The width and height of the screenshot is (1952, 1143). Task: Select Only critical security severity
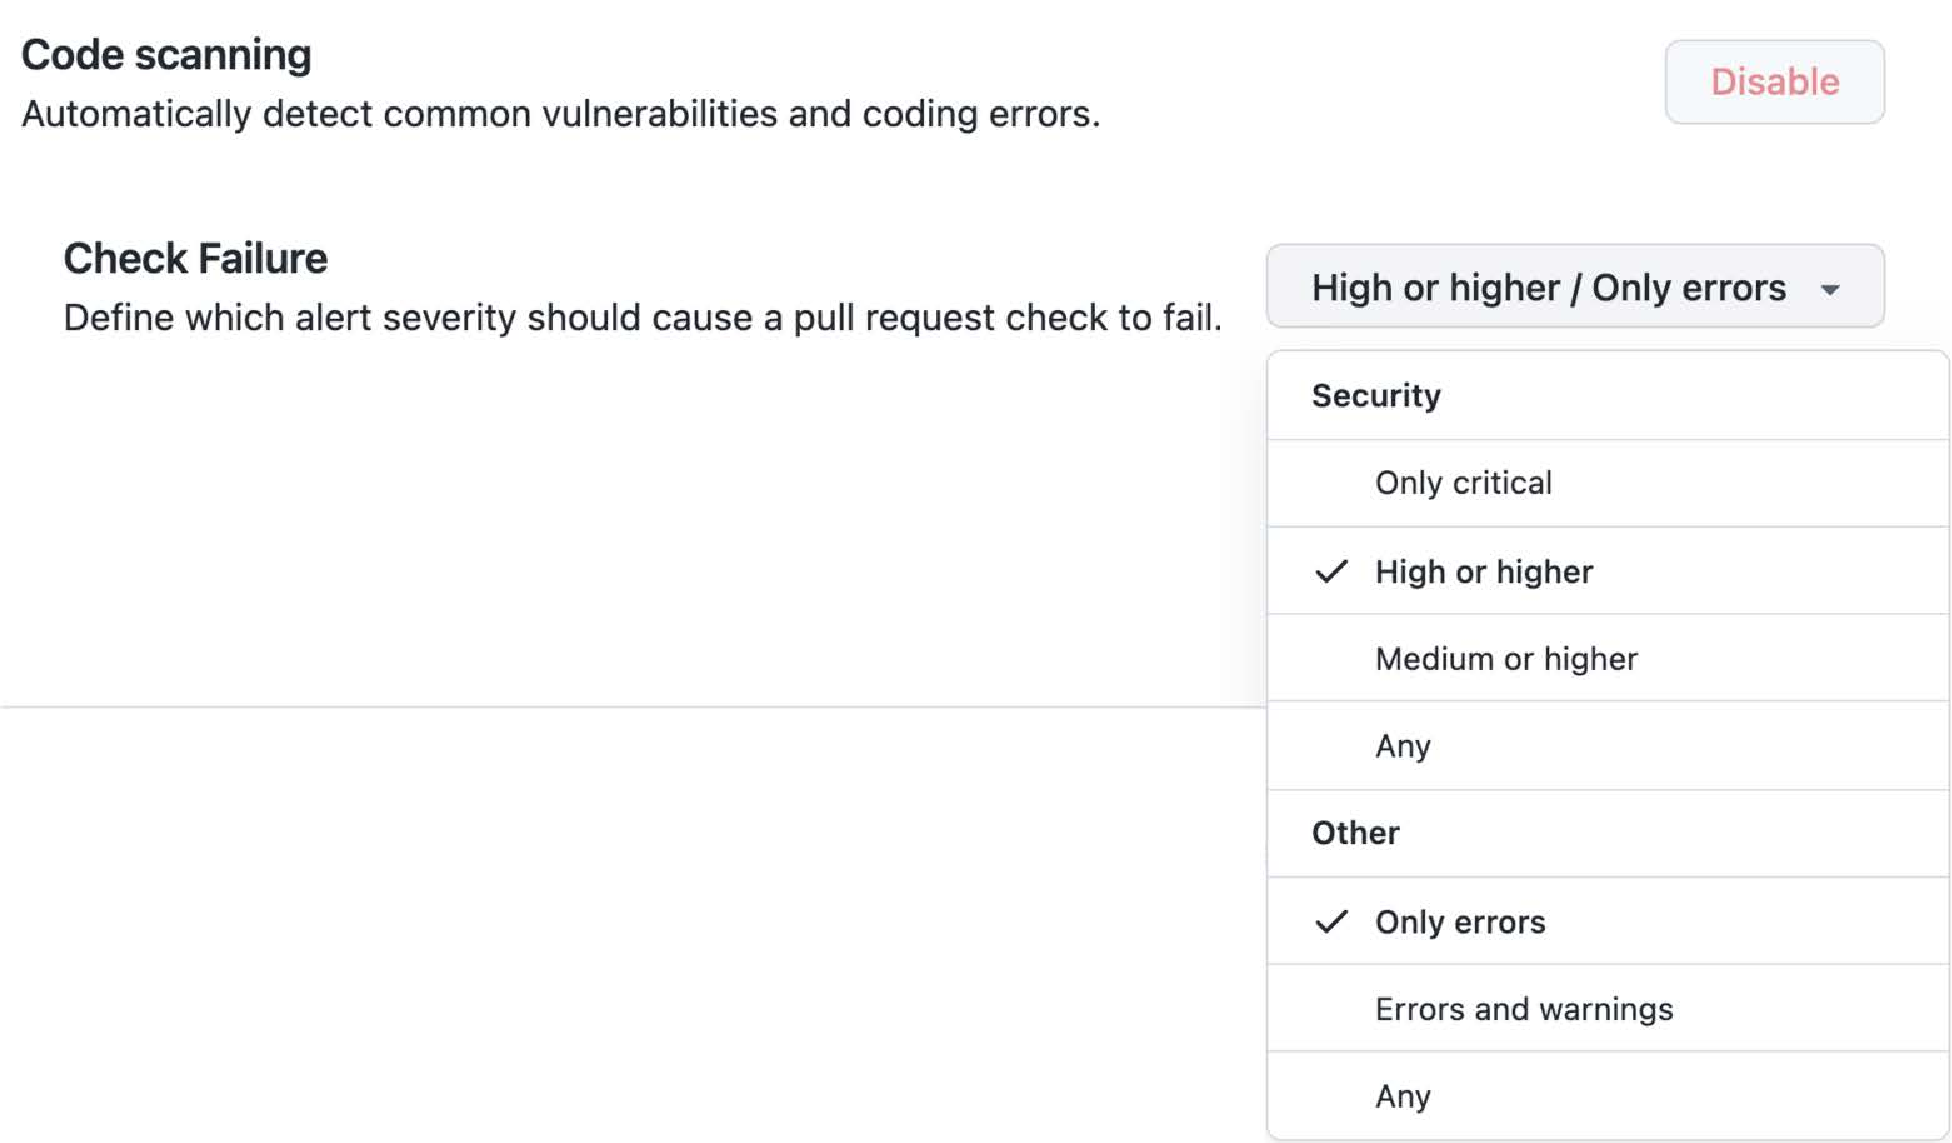[x=1608, y=483]
